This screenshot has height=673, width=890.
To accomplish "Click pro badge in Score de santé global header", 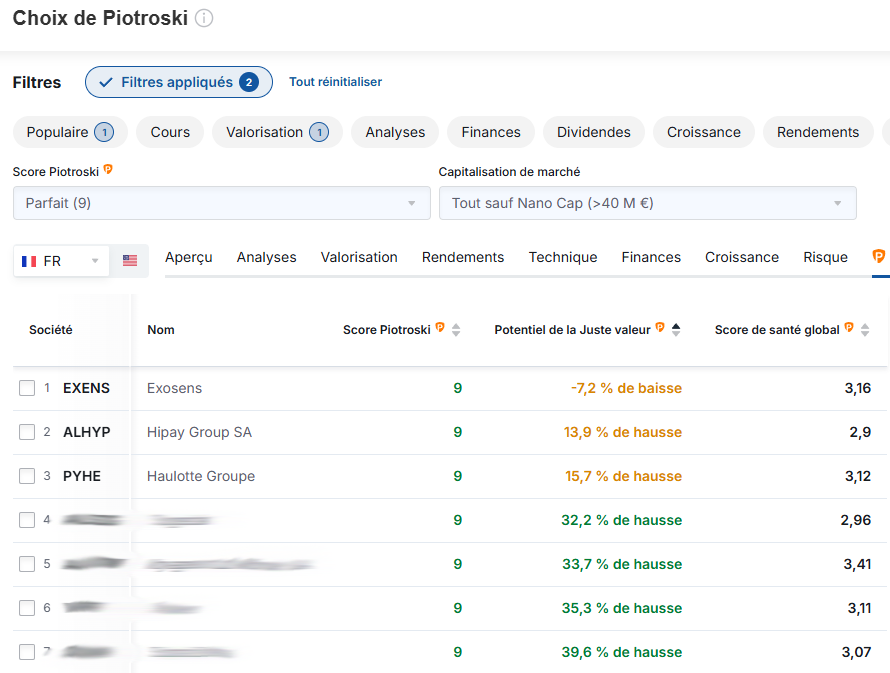I will (849, 327).
